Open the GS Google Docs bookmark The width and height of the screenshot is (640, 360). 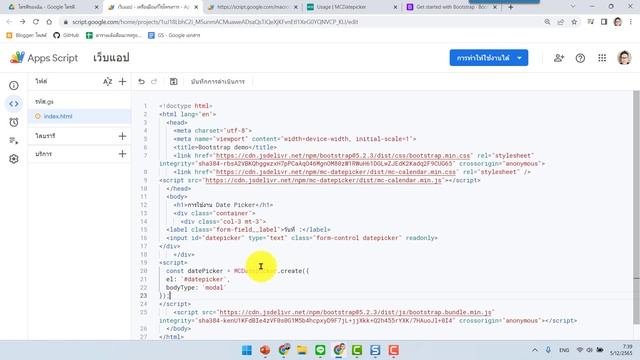pos(174,36)
